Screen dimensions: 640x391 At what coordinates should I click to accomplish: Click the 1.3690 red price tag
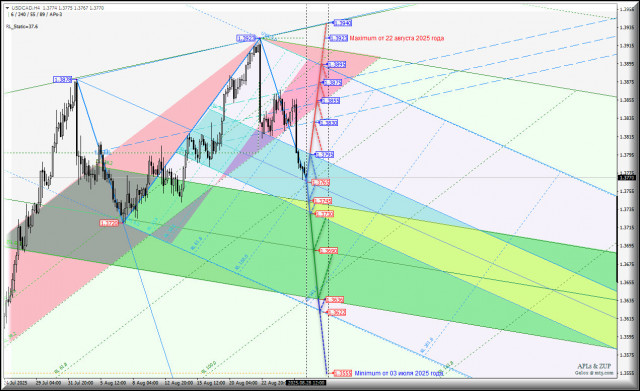329,251
